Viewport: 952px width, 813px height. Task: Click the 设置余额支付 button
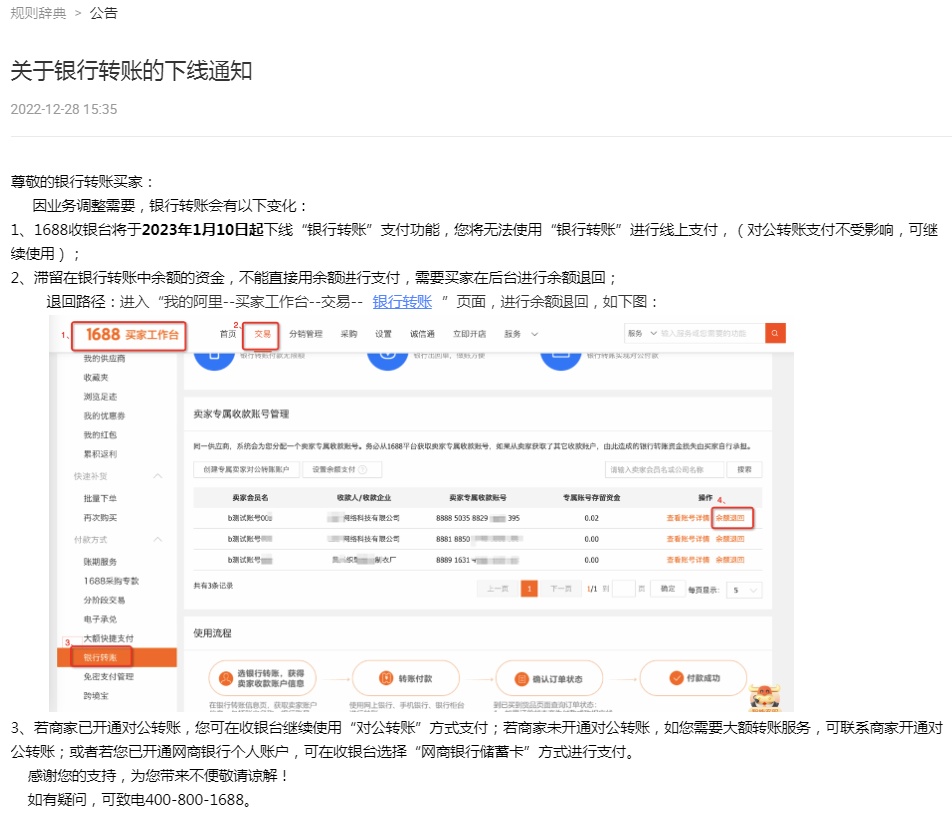tap(342, 469)
